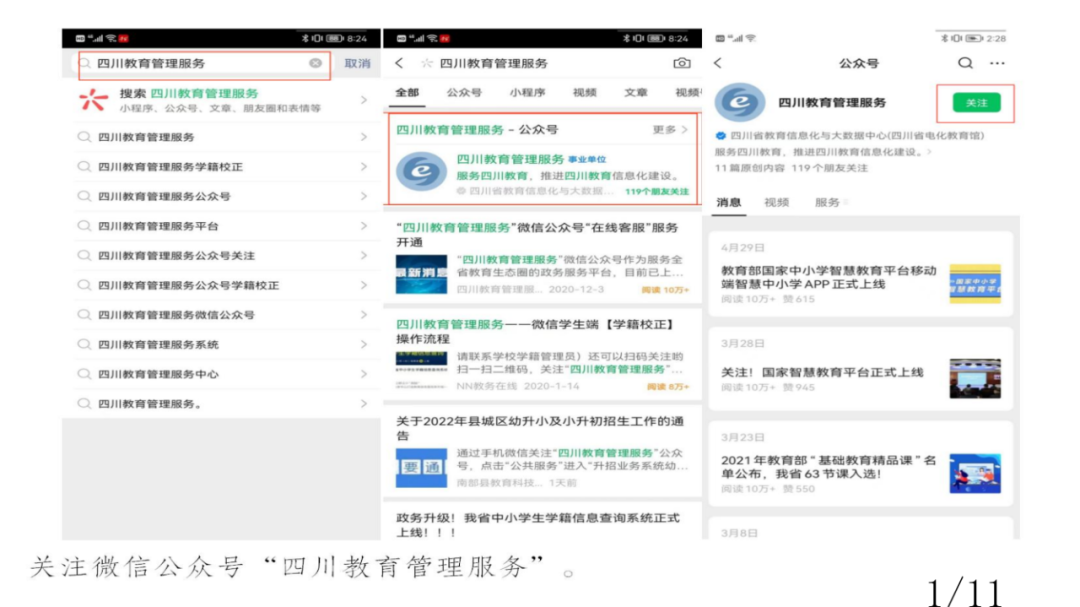Viewport: 1080px width, 607px height.
Task: Clear the search field text with the X icon
Action: (316, 63)
